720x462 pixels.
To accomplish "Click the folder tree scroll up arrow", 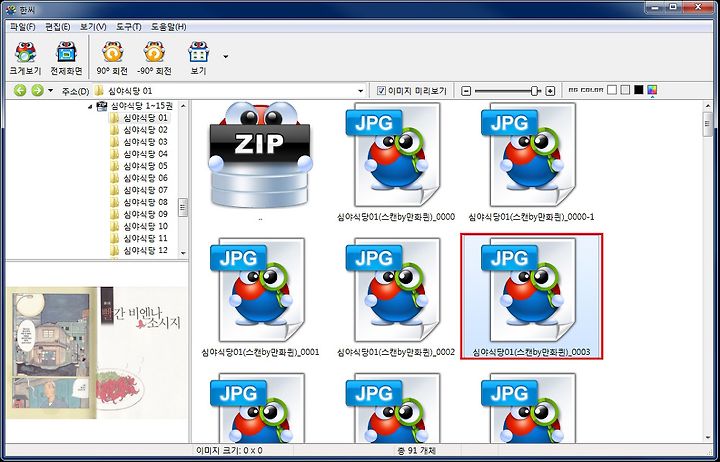I will coord(183,106).
